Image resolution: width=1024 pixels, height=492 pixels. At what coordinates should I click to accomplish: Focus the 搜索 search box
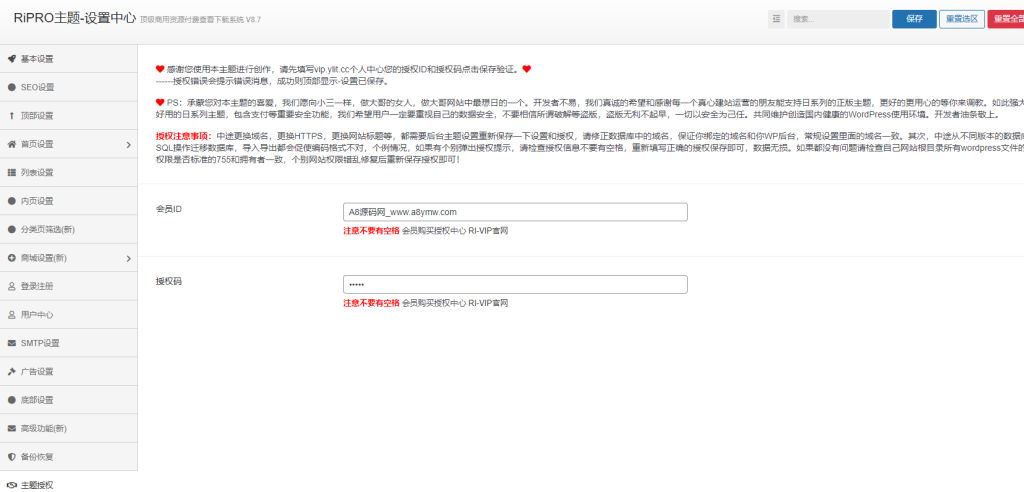click(x=838, y=19)
